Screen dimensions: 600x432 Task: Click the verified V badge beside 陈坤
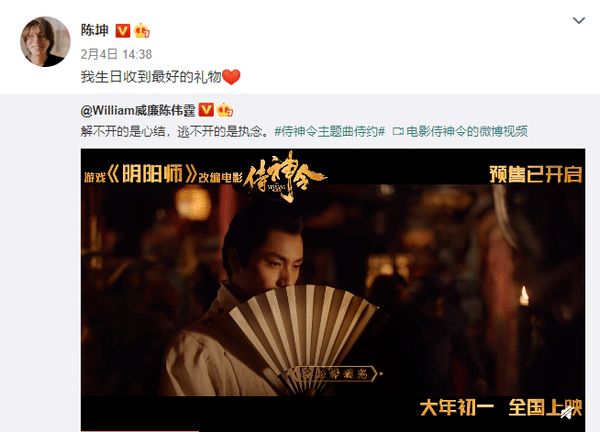point(123,31)
